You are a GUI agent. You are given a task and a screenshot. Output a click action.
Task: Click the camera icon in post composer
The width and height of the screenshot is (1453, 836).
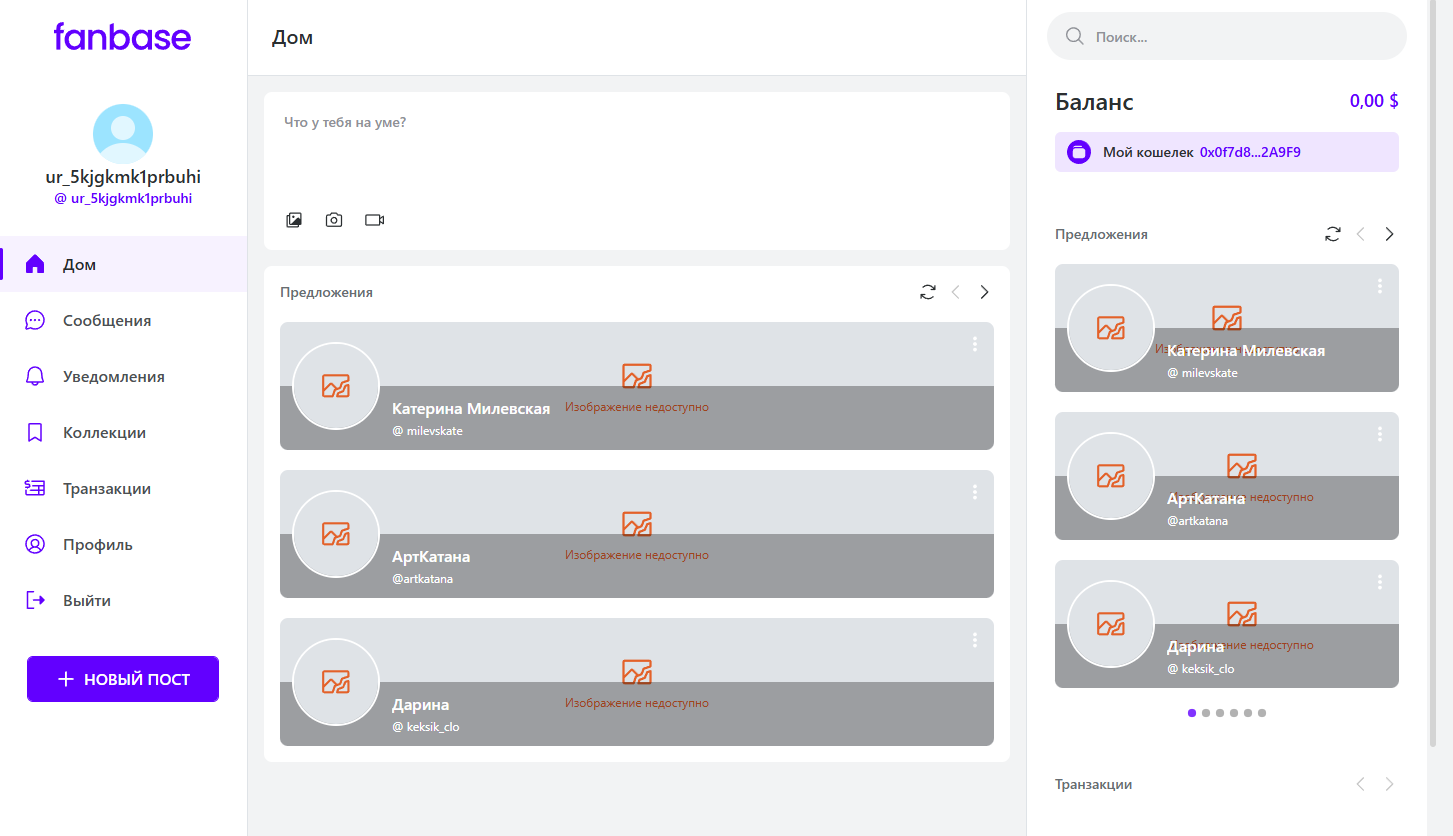click(334, 220)
